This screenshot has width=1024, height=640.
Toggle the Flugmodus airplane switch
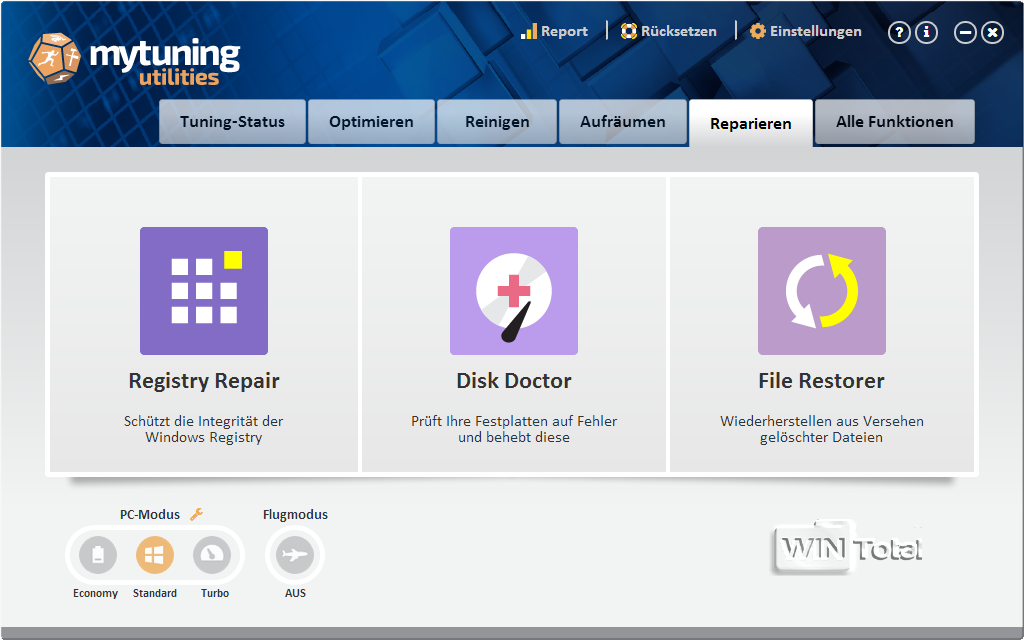coord(295,555)
